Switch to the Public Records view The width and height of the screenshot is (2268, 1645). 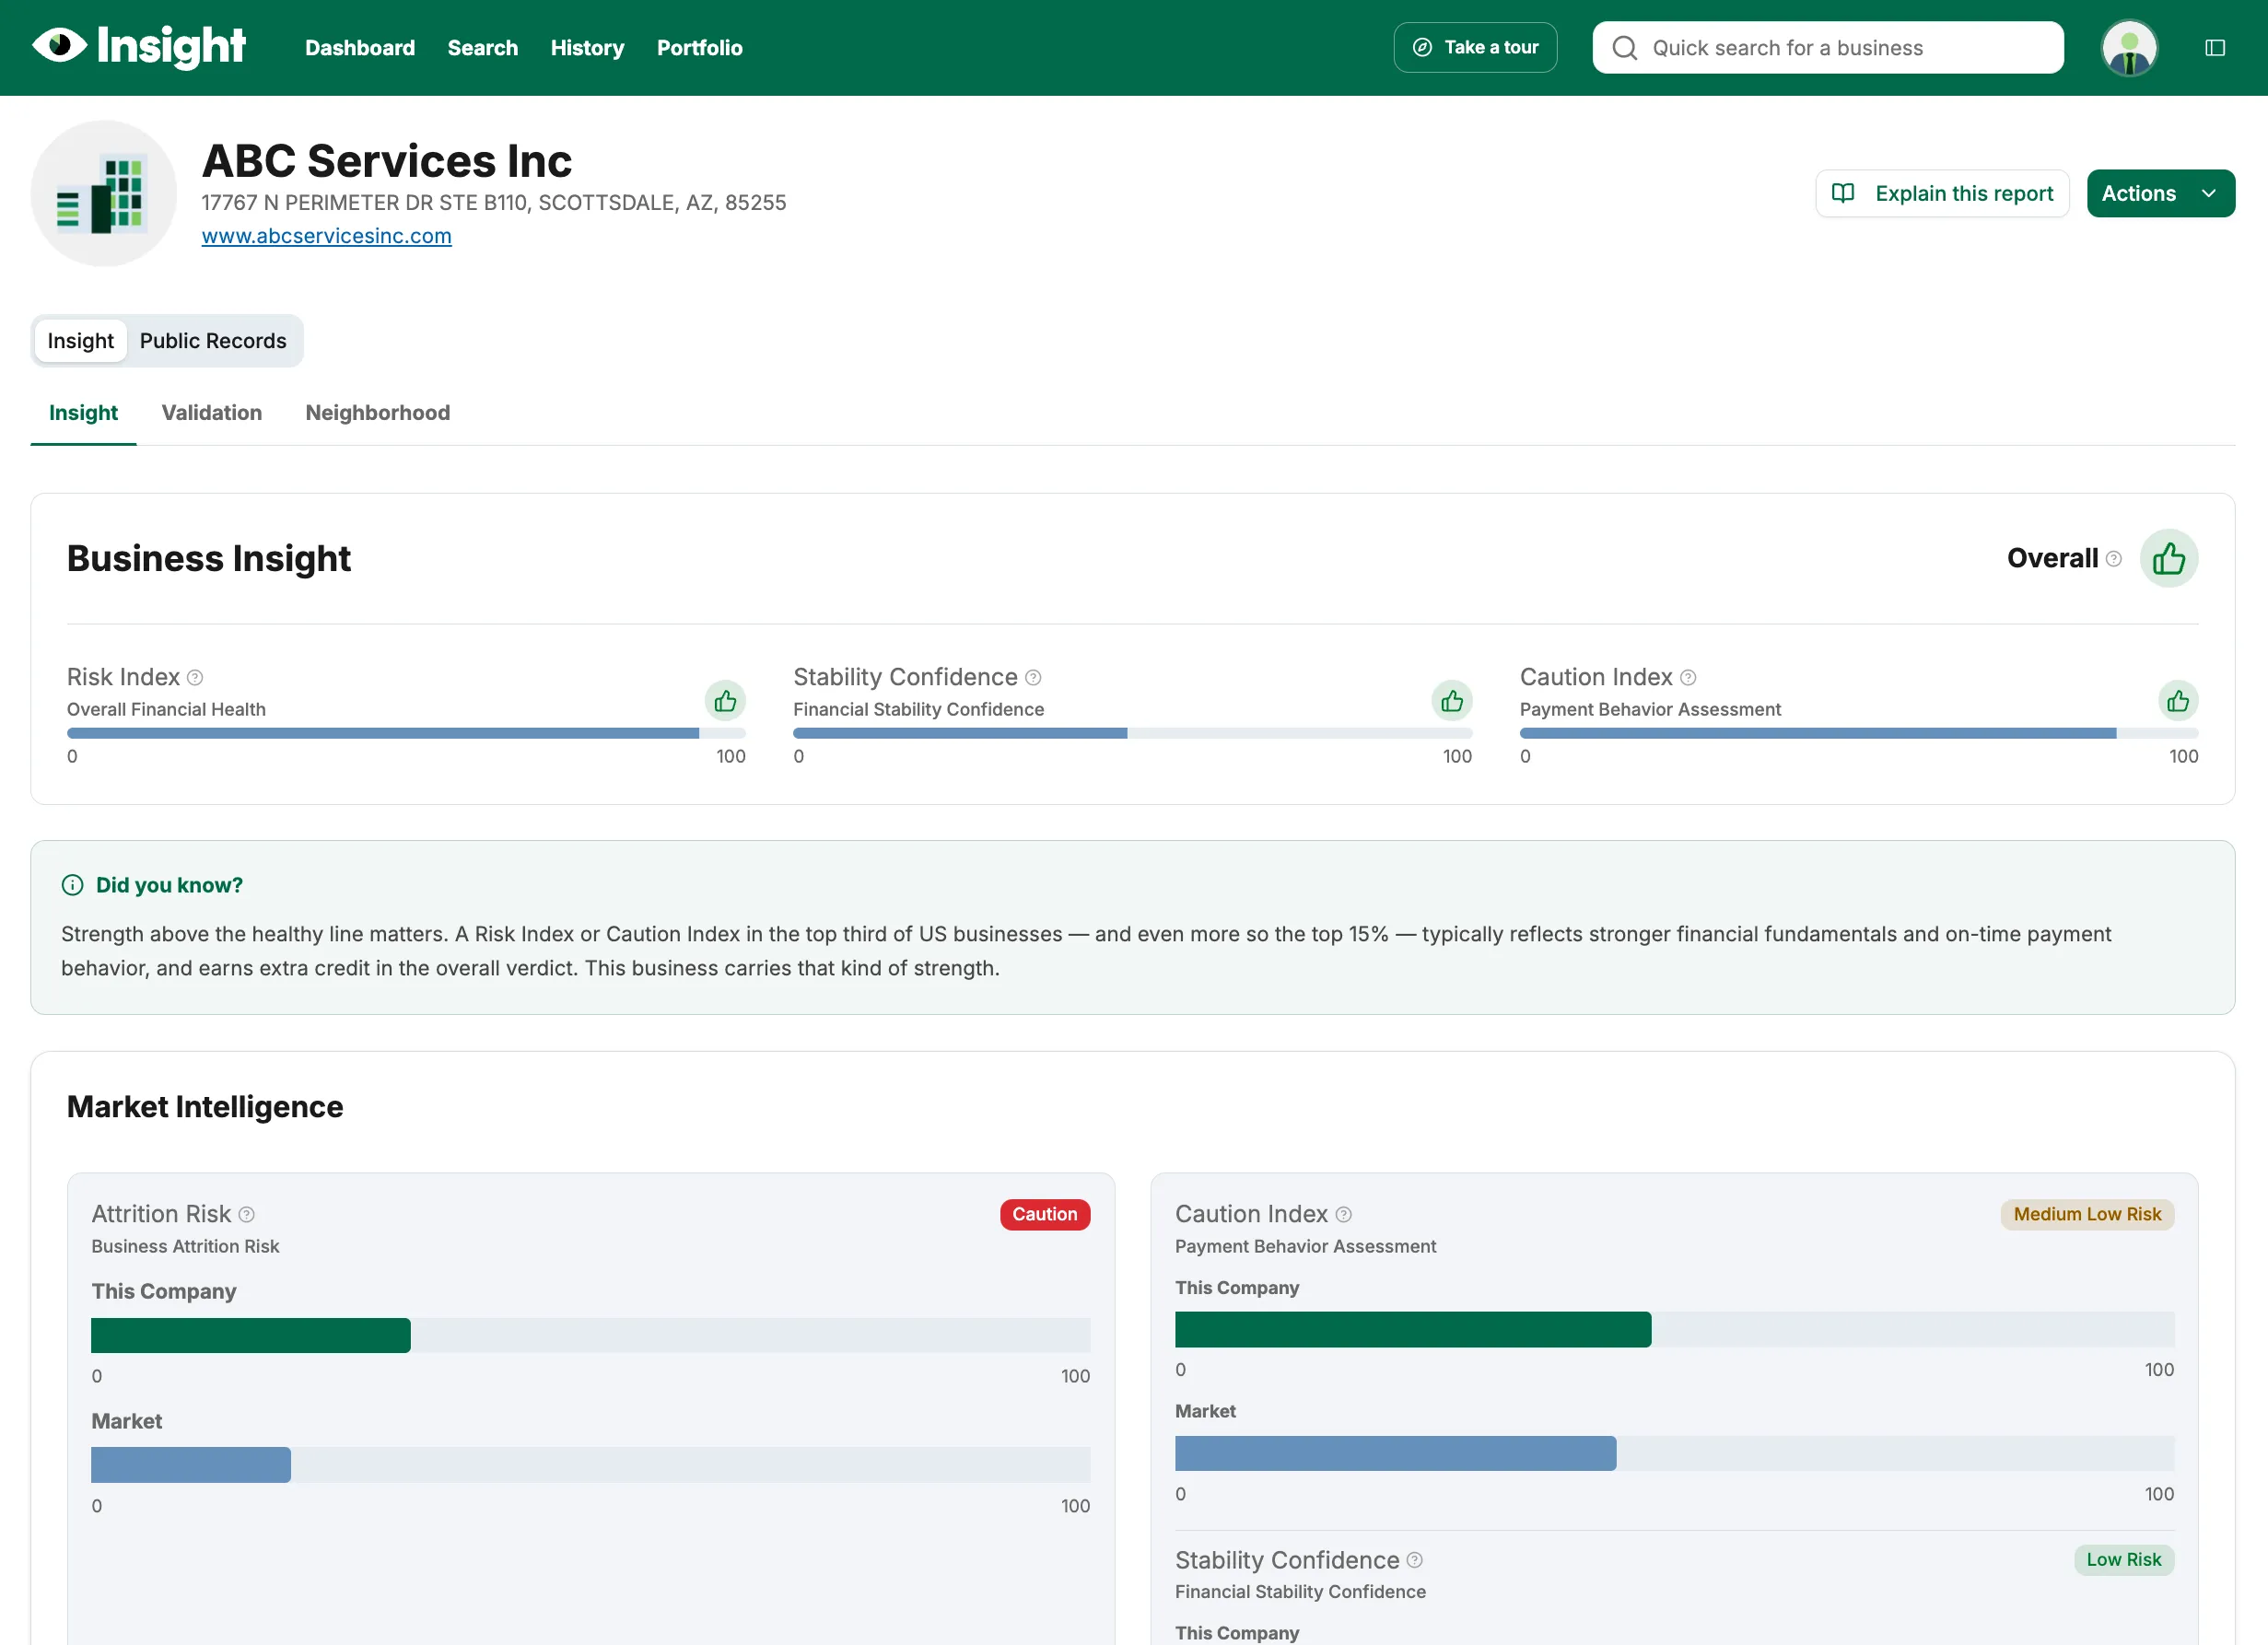213,341
